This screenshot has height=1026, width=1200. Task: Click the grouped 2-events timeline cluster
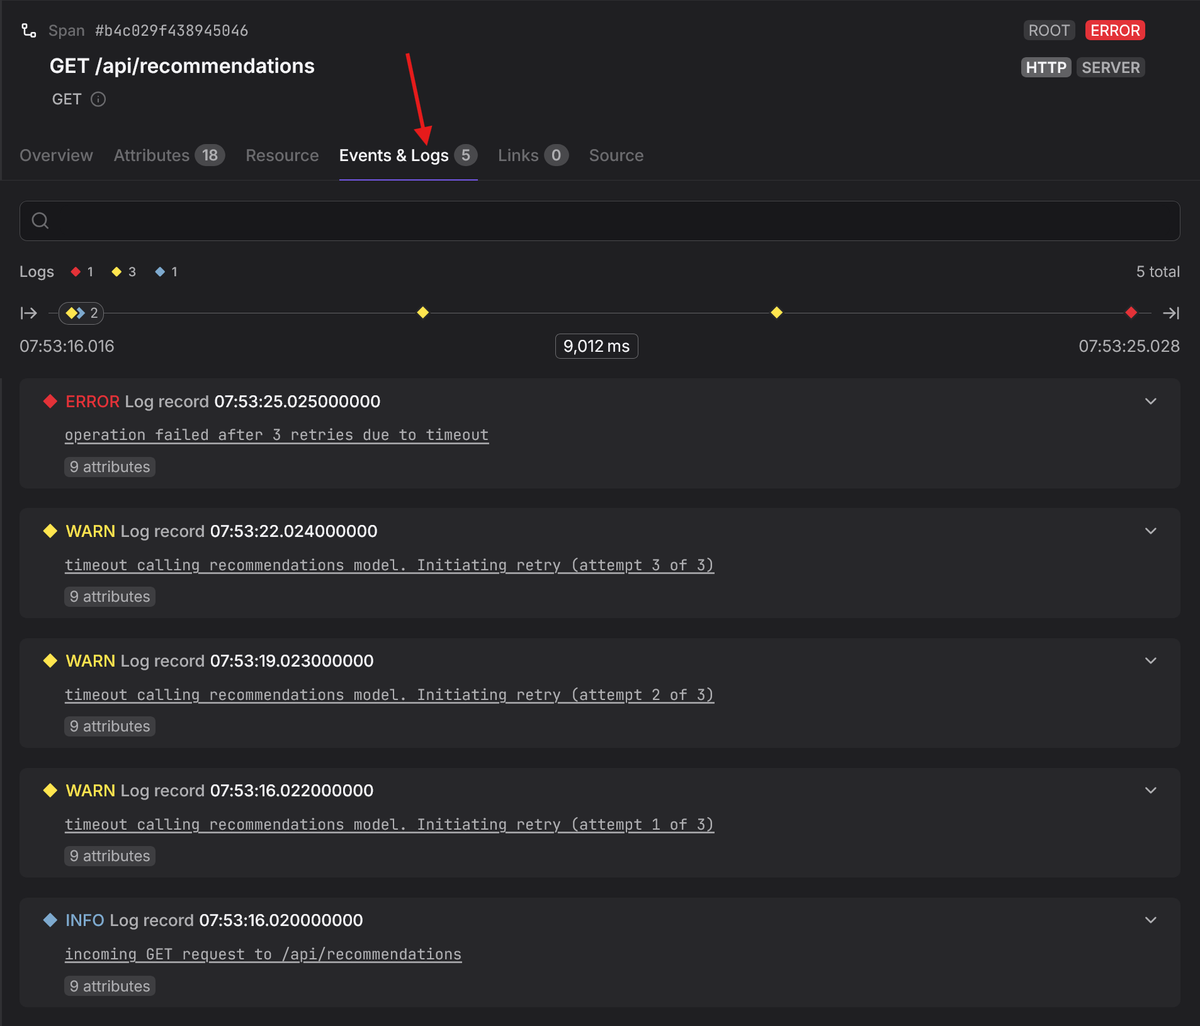pos(81,313)
